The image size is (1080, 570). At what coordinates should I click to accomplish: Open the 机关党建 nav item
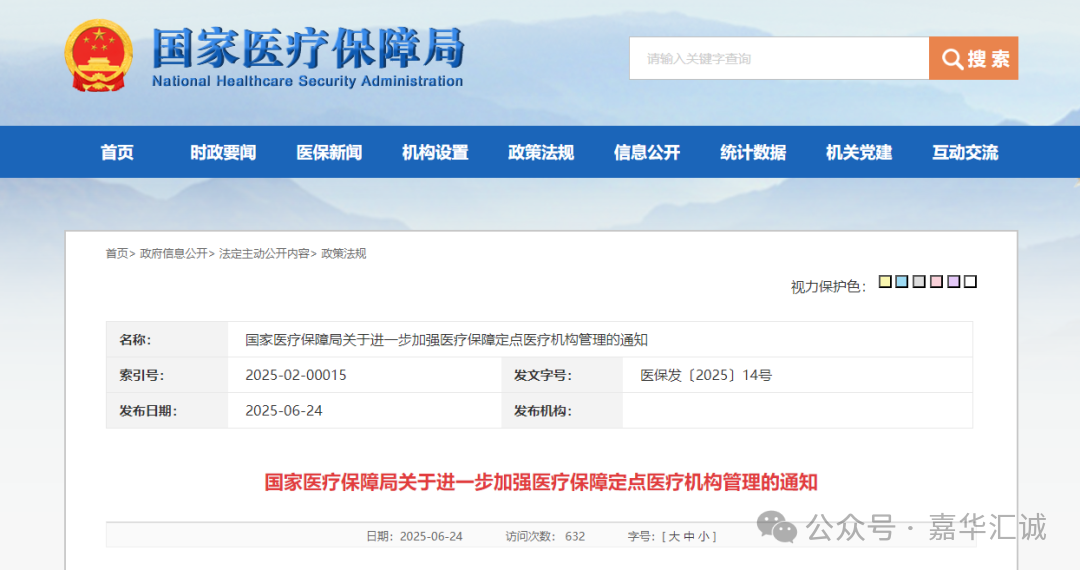click(859, 152)
